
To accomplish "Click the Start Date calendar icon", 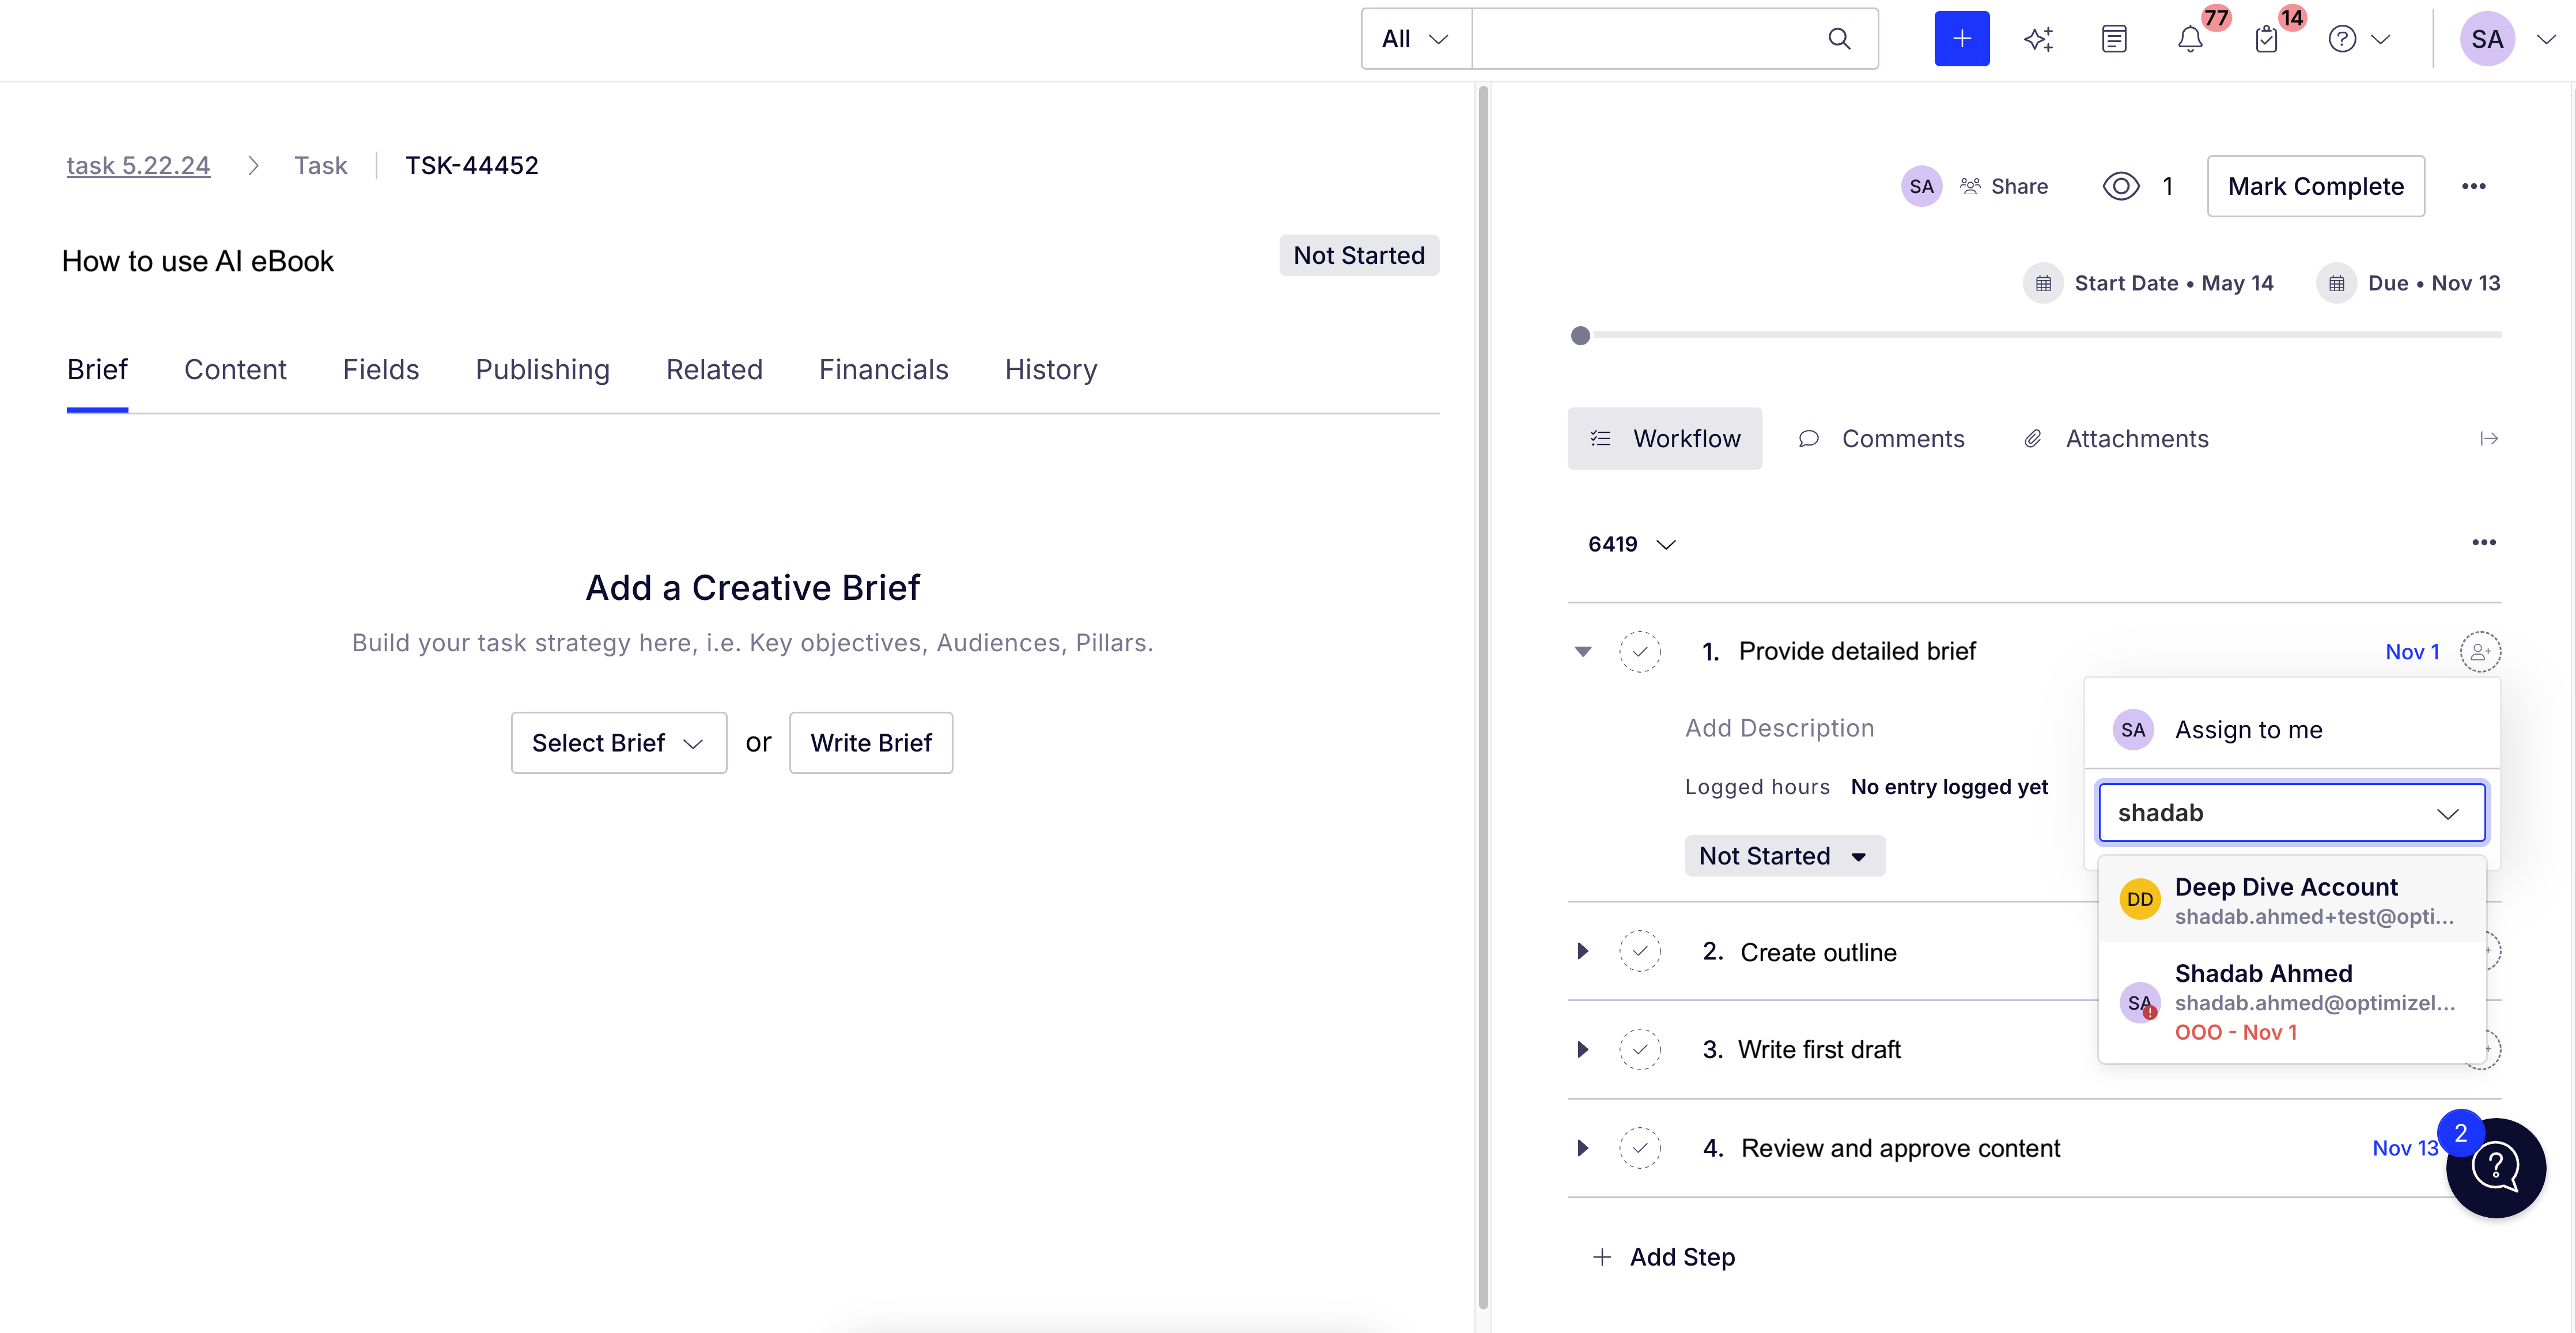I will pos(2043,284).
